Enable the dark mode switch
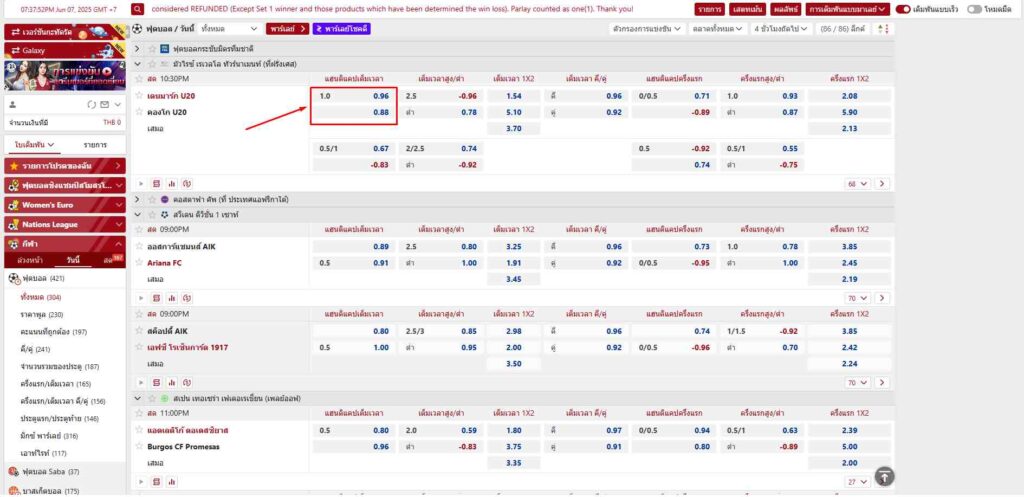The image size is (1024, 497). pyautogui.click(x=974, y=9)
